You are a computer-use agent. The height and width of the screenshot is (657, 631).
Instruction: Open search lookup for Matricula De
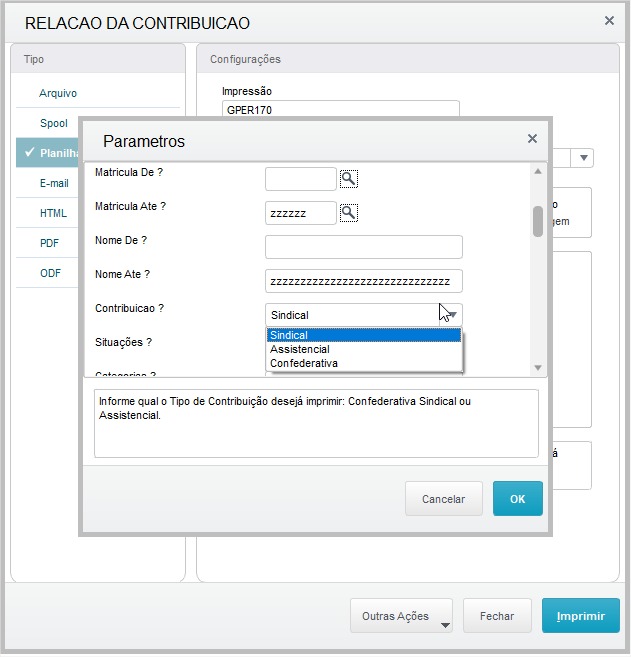tap(349, 179)
